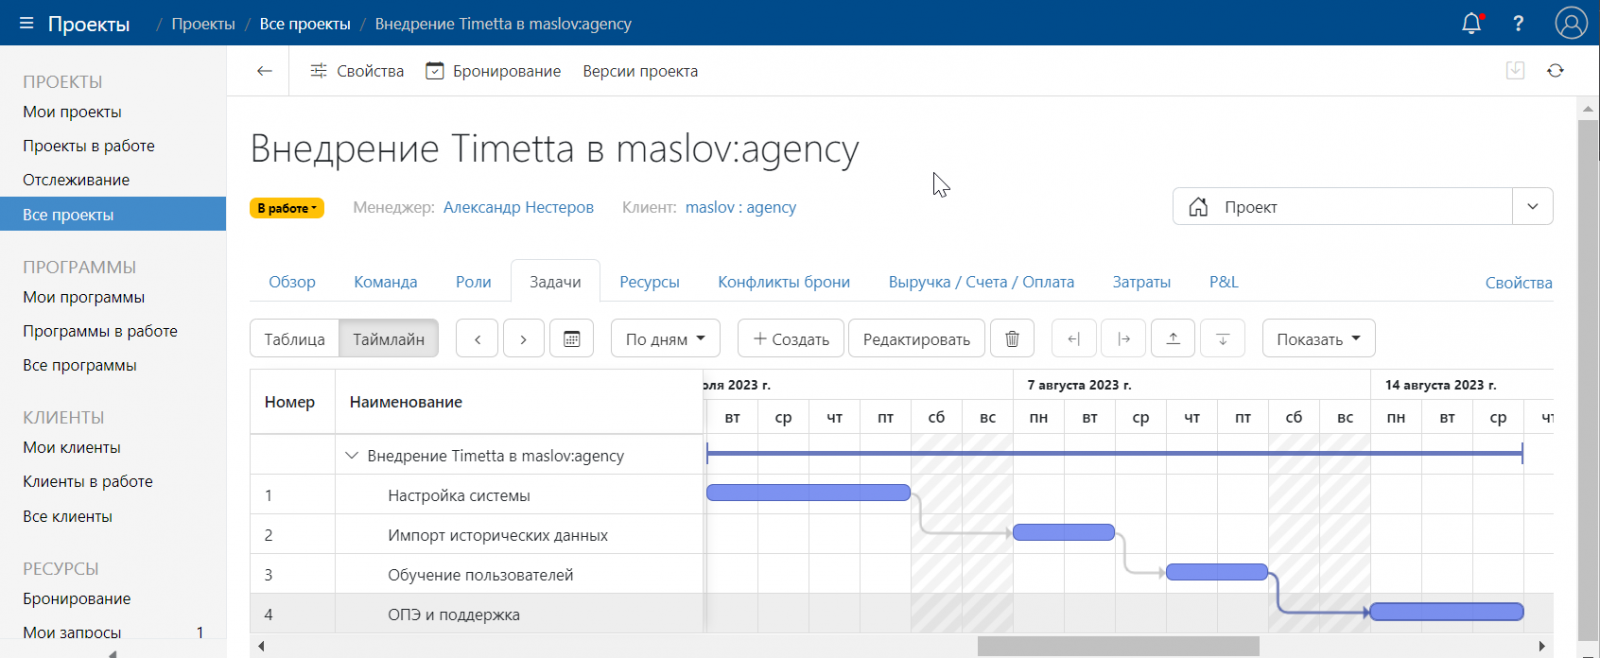Click the Создать button
This screenshot has width=1600, height=658.
click(791, 339)
